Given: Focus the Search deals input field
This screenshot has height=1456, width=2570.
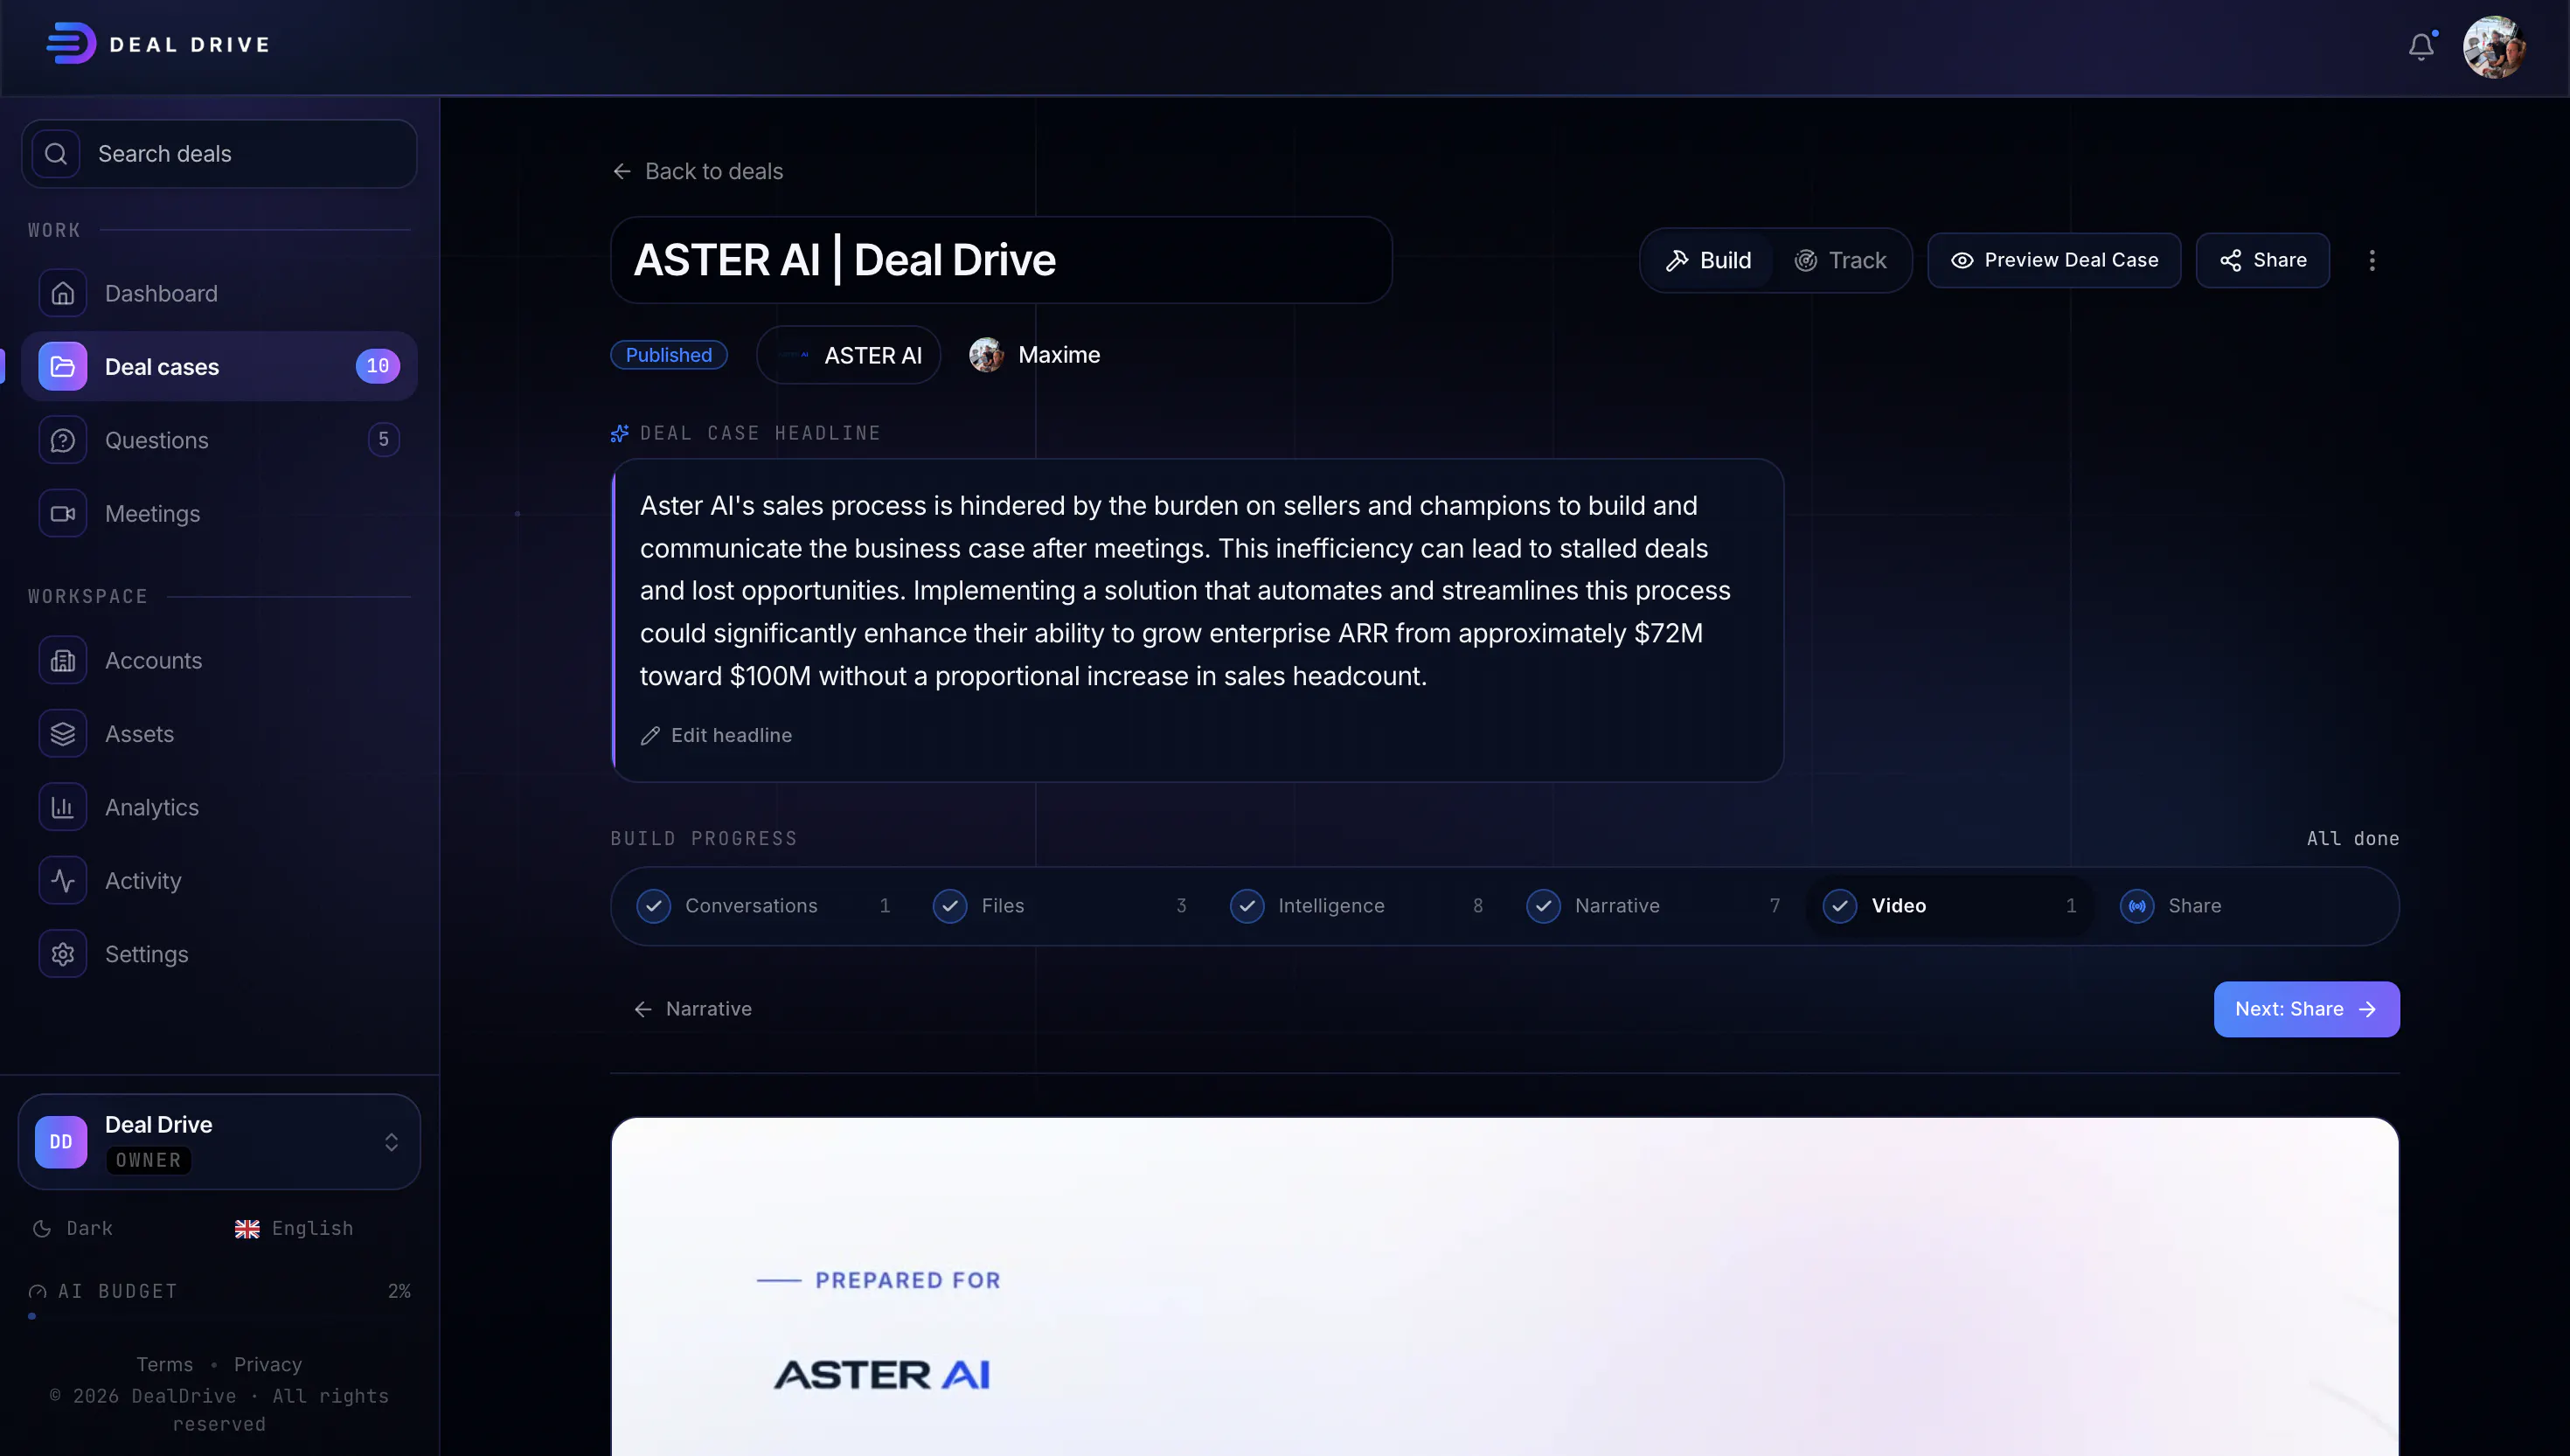Looking at the screenshot, I should pyautogui.click(x=219, y=154).
